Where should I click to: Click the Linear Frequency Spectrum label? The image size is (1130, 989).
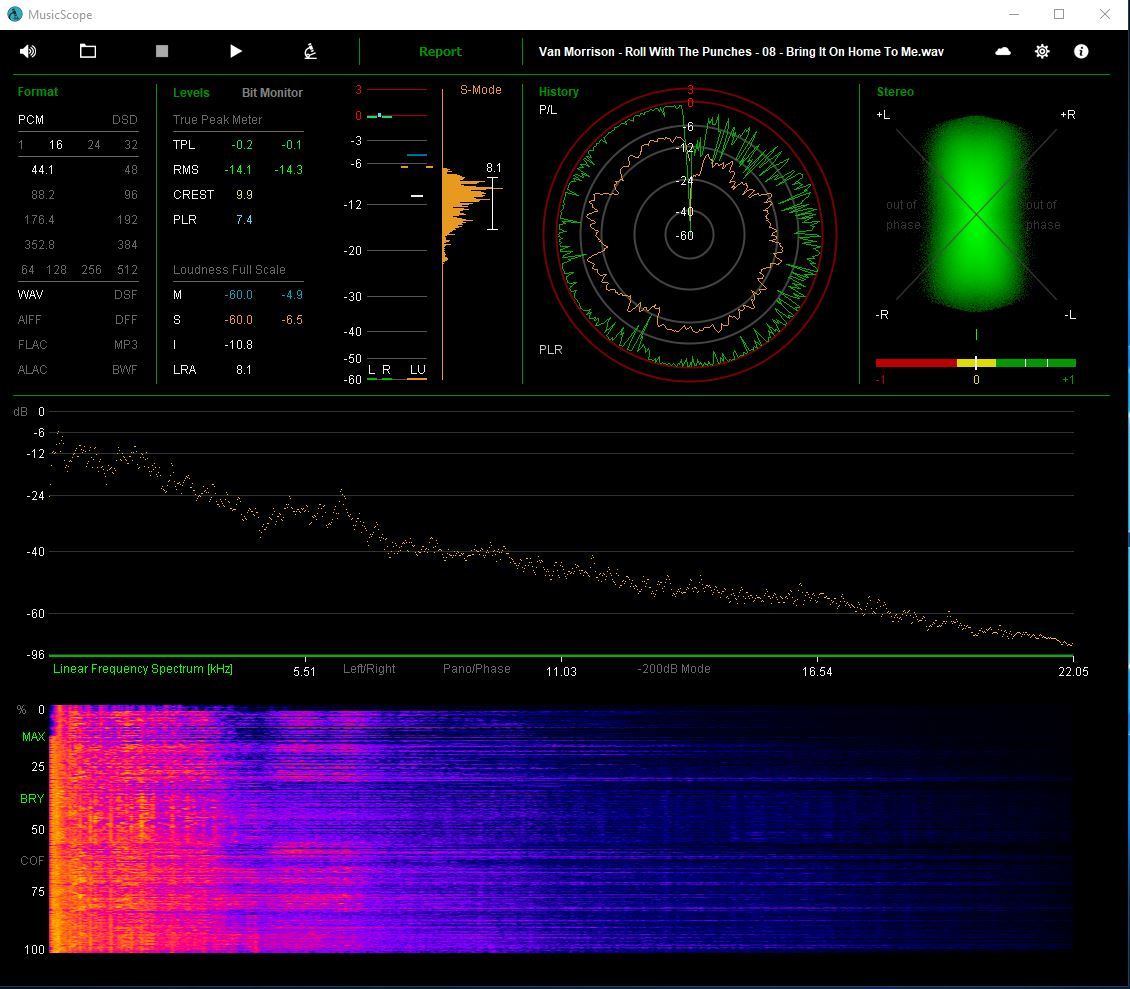(143, 669)
